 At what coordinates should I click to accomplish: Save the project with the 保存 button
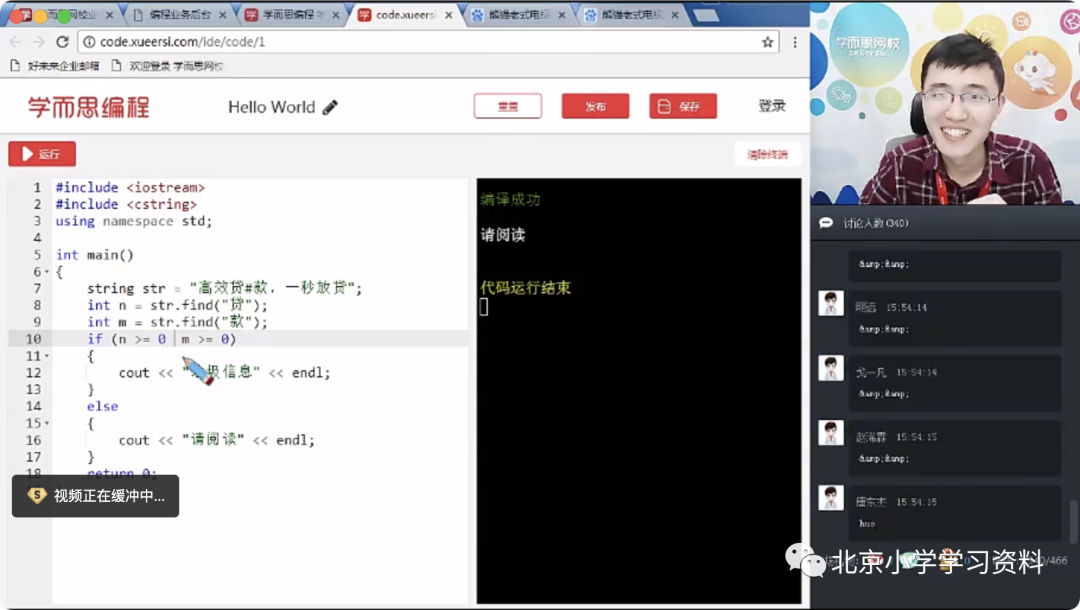[683, 106]
